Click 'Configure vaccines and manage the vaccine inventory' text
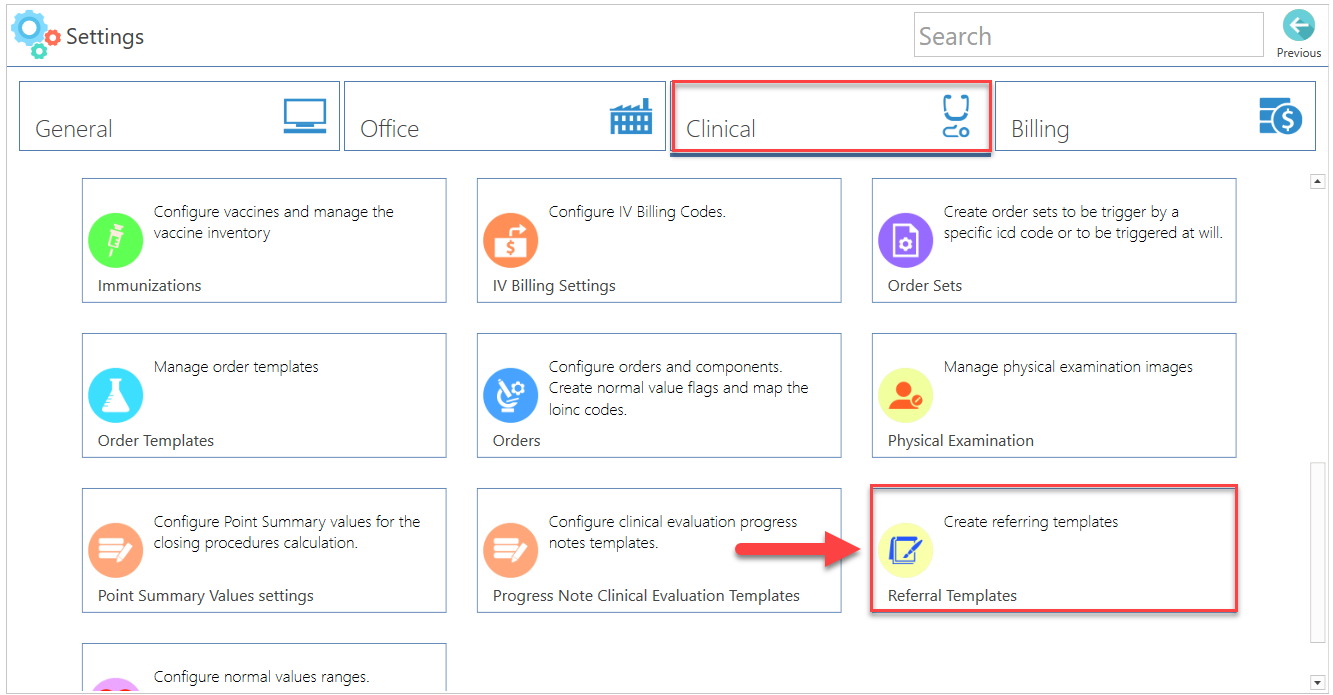1333x695 pixels. pyautogui.click(x=274, y=222)
